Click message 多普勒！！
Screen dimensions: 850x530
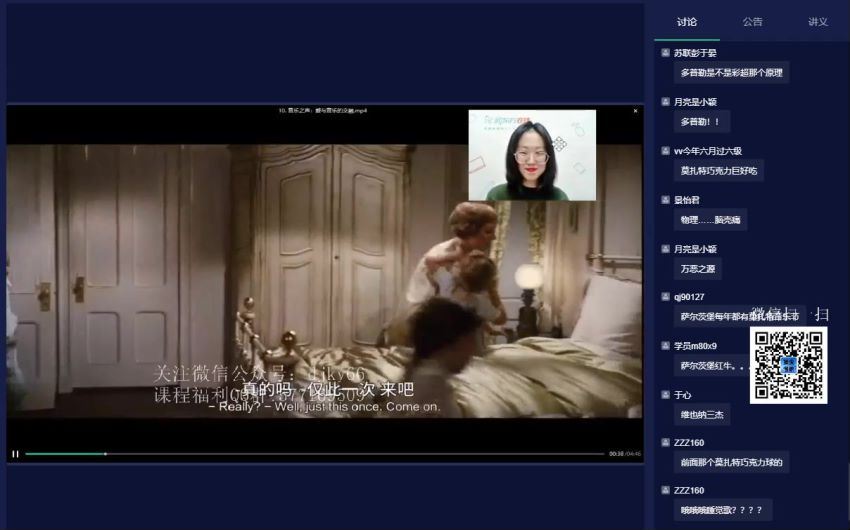pyautogui.click(x=701, y=122)
